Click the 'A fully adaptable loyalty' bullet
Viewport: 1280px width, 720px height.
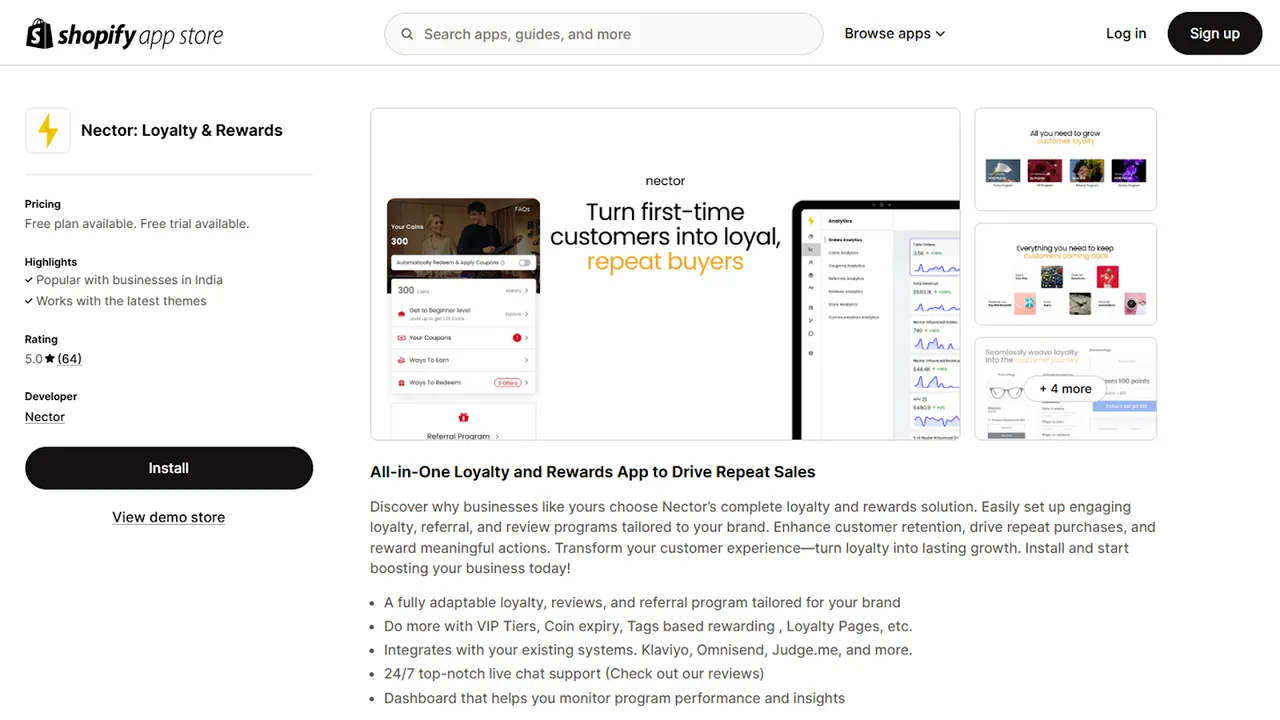tap(642, 602)
